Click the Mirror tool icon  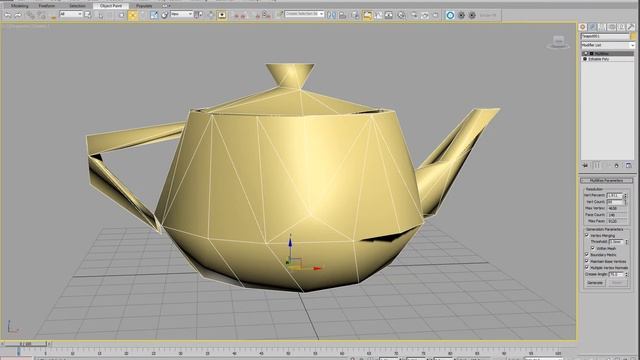[331, 15]
